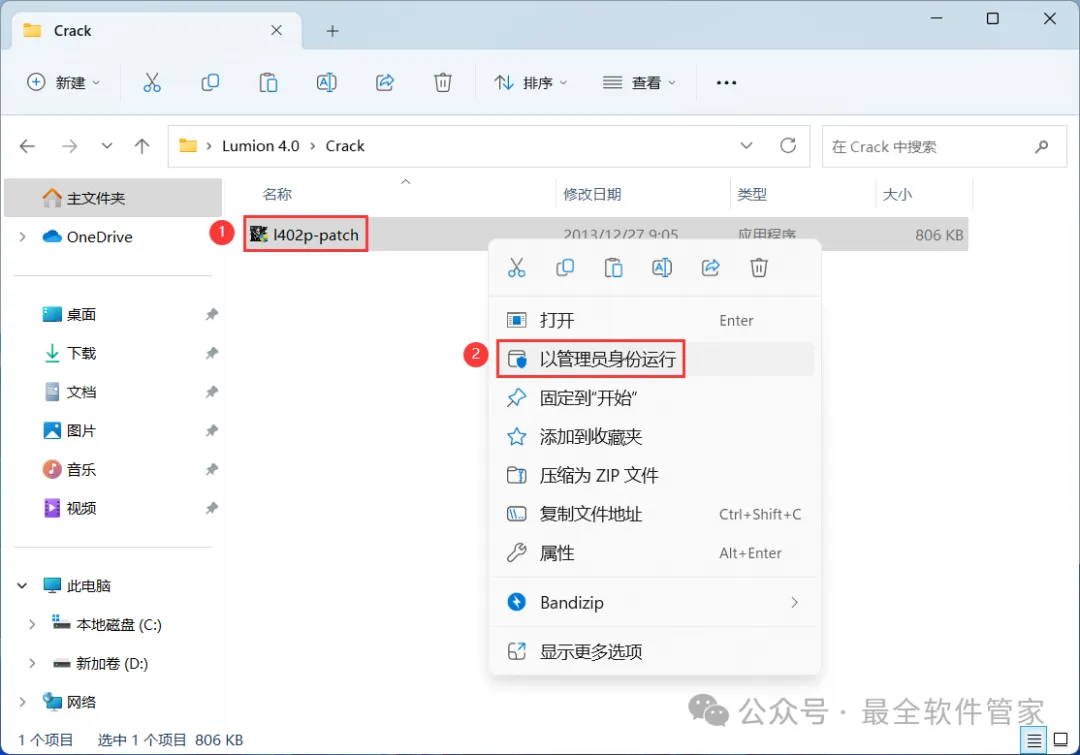Select the l402p-patch file

305,235
